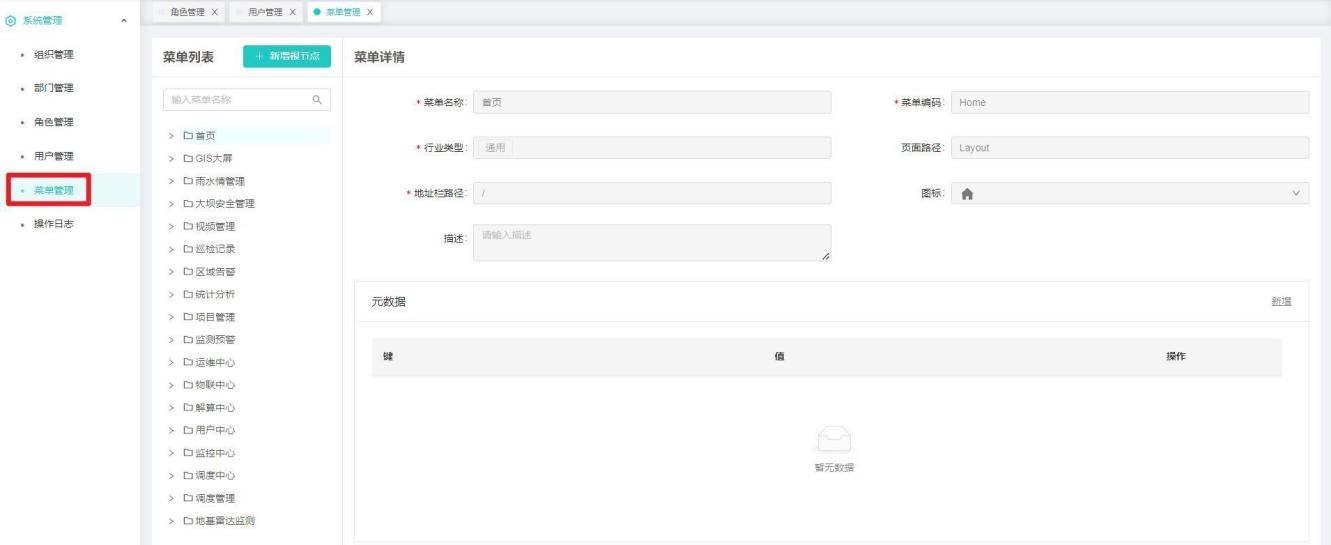1331x545 pixels.
Task: Click the folder icon next to GIS大屏
Action: point(188,158)
